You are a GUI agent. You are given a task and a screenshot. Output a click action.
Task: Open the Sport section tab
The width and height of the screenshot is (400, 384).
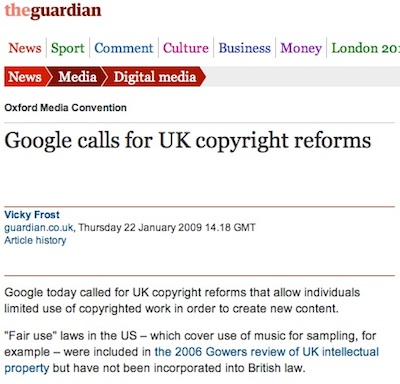click(68, 48)
